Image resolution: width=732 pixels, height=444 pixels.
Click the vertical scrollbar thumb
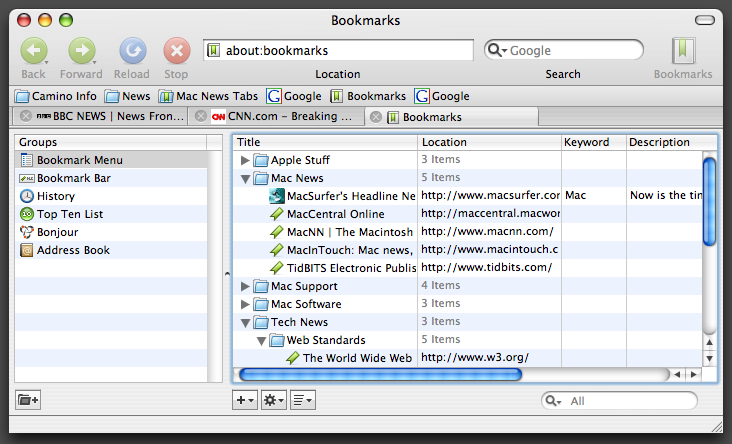pos(710,202)
